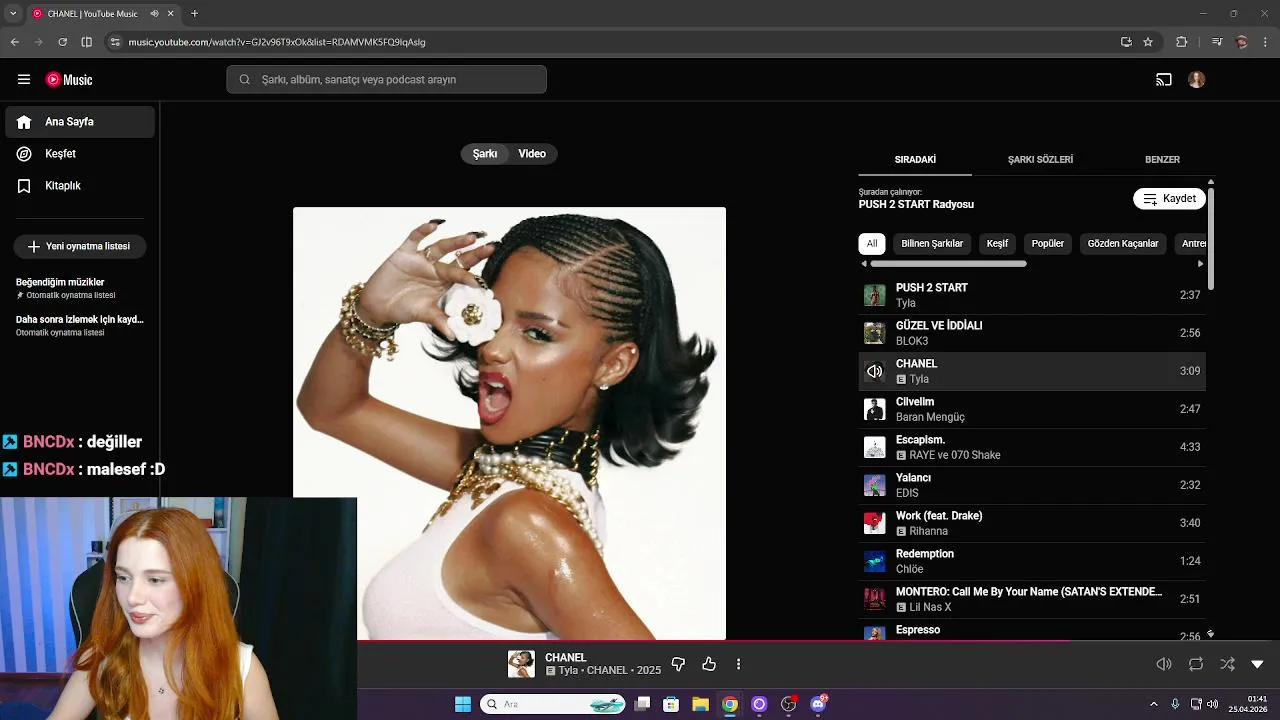Save queue with Kaydet button

coord(1169,199)
